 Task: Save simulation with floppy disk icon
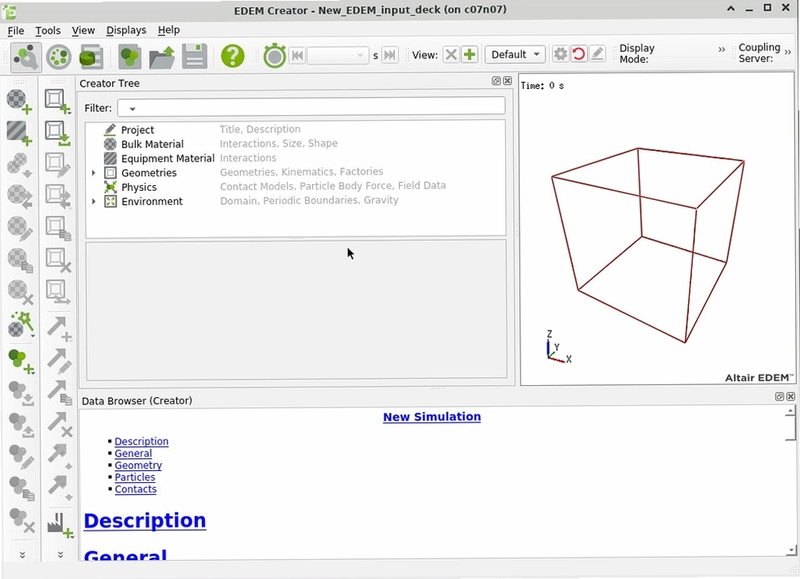(194, 57)
